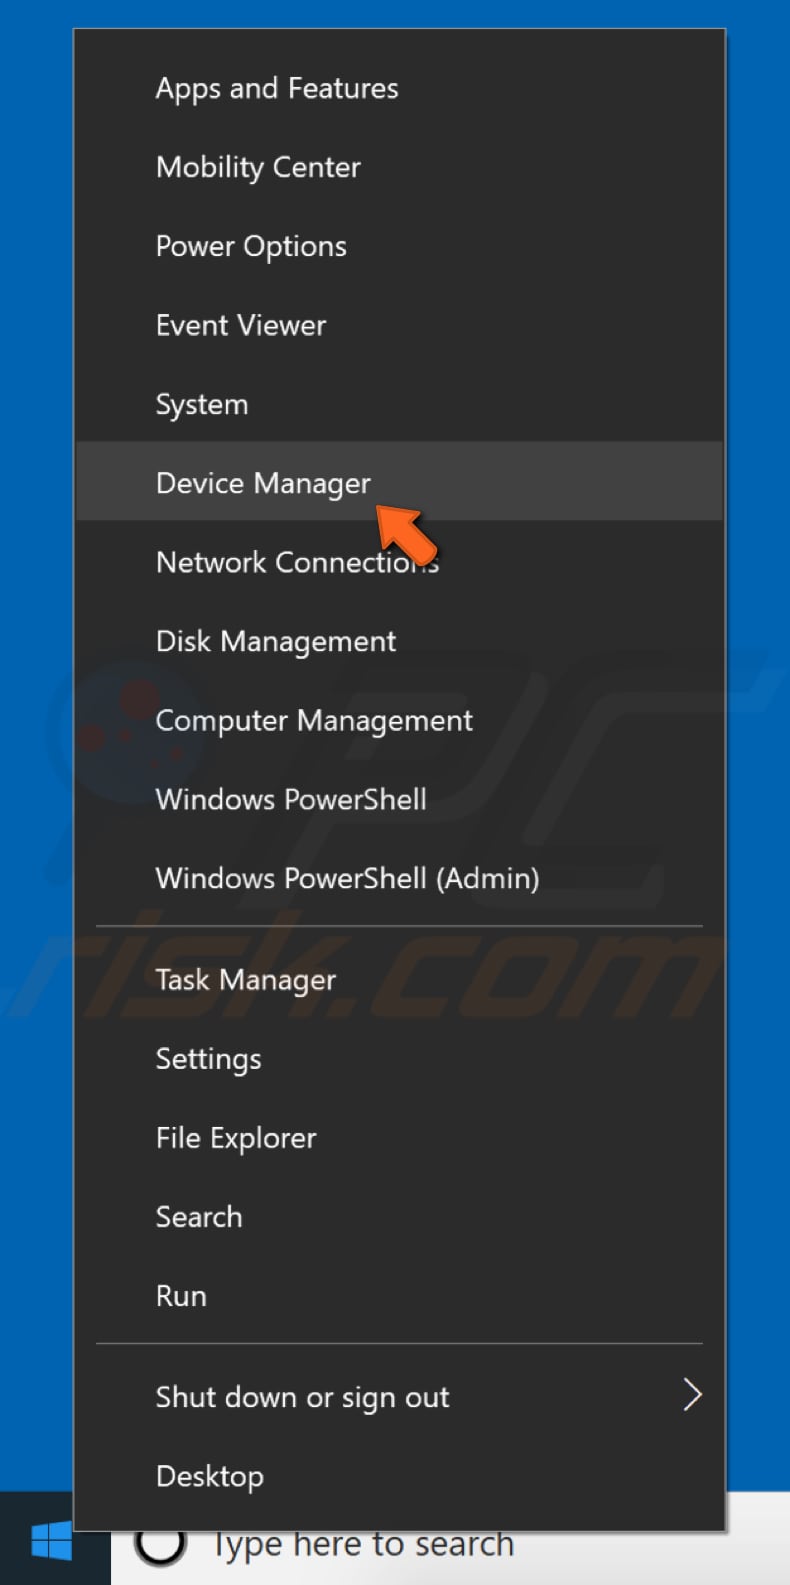Launch File Explorer
The height and width of the screenshot is (1585, 790).
[235, 1138]
